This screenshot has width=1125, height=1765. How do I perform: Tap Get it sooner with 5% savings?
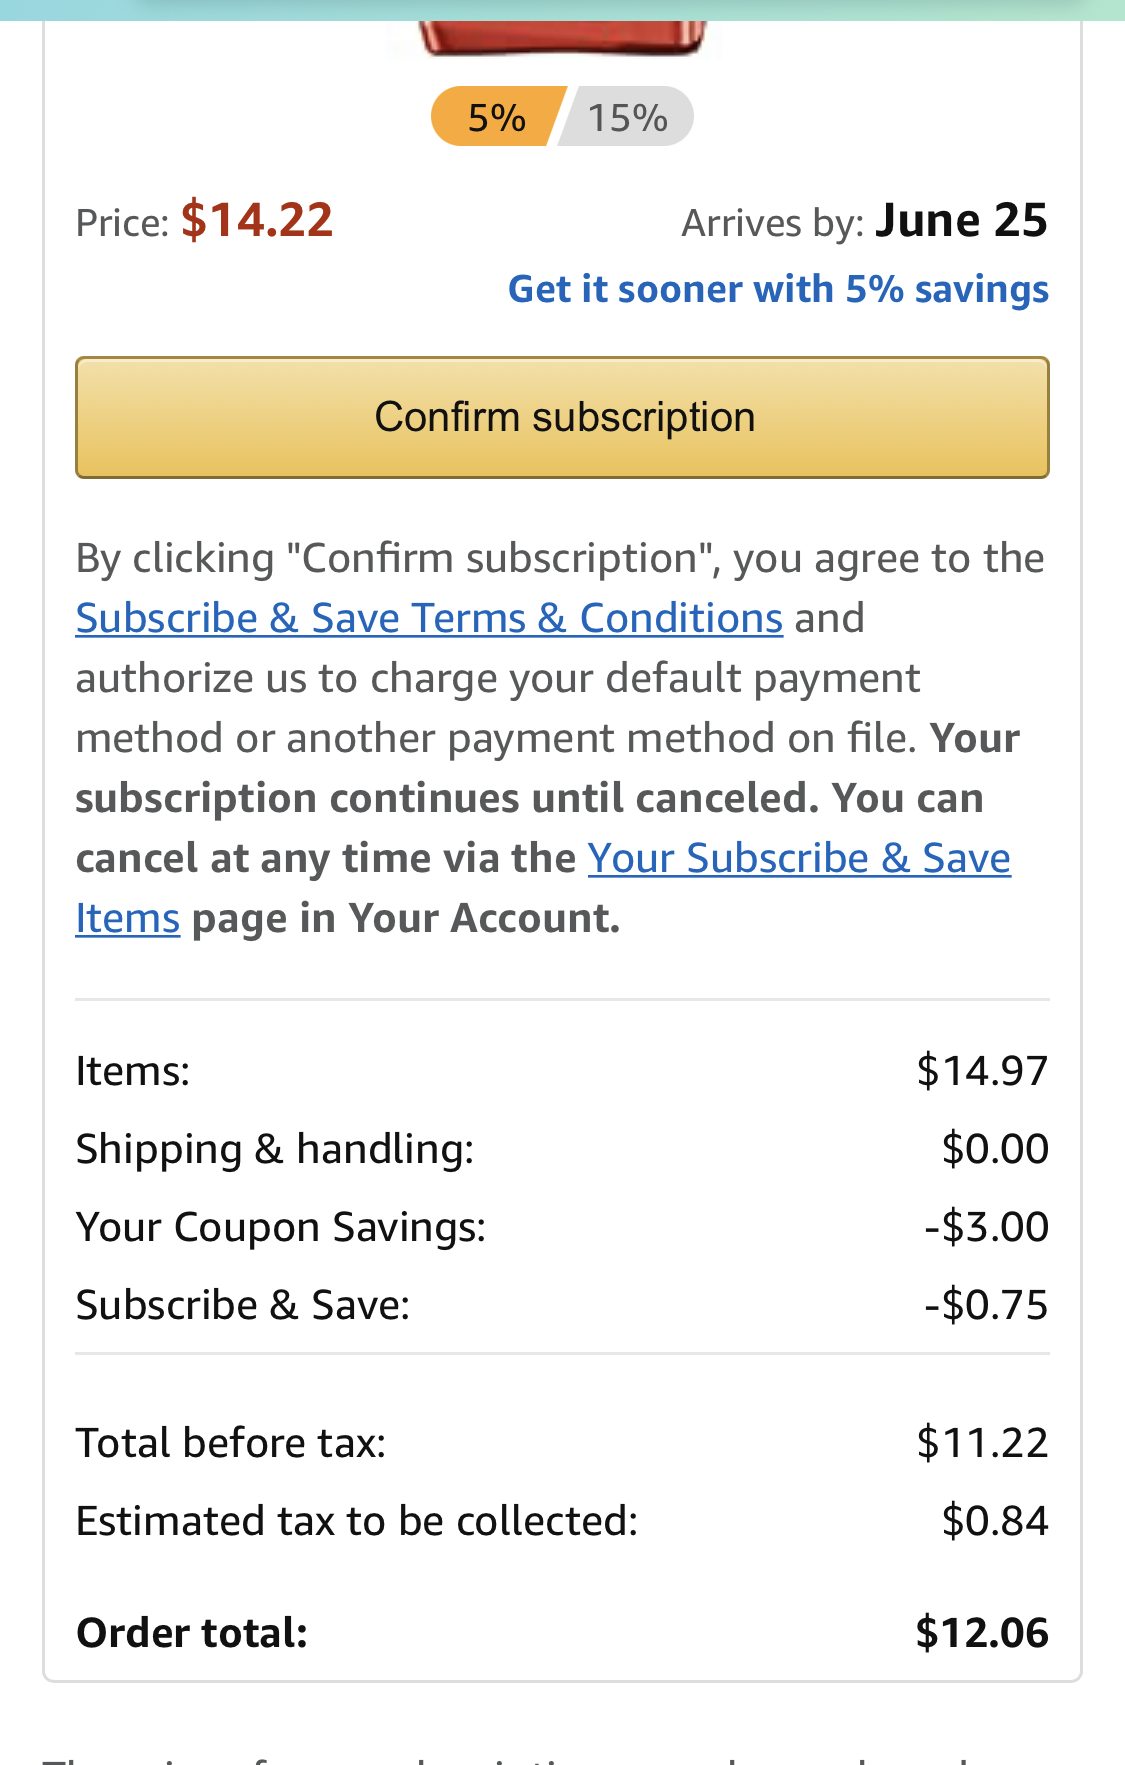tap(778, 289)
